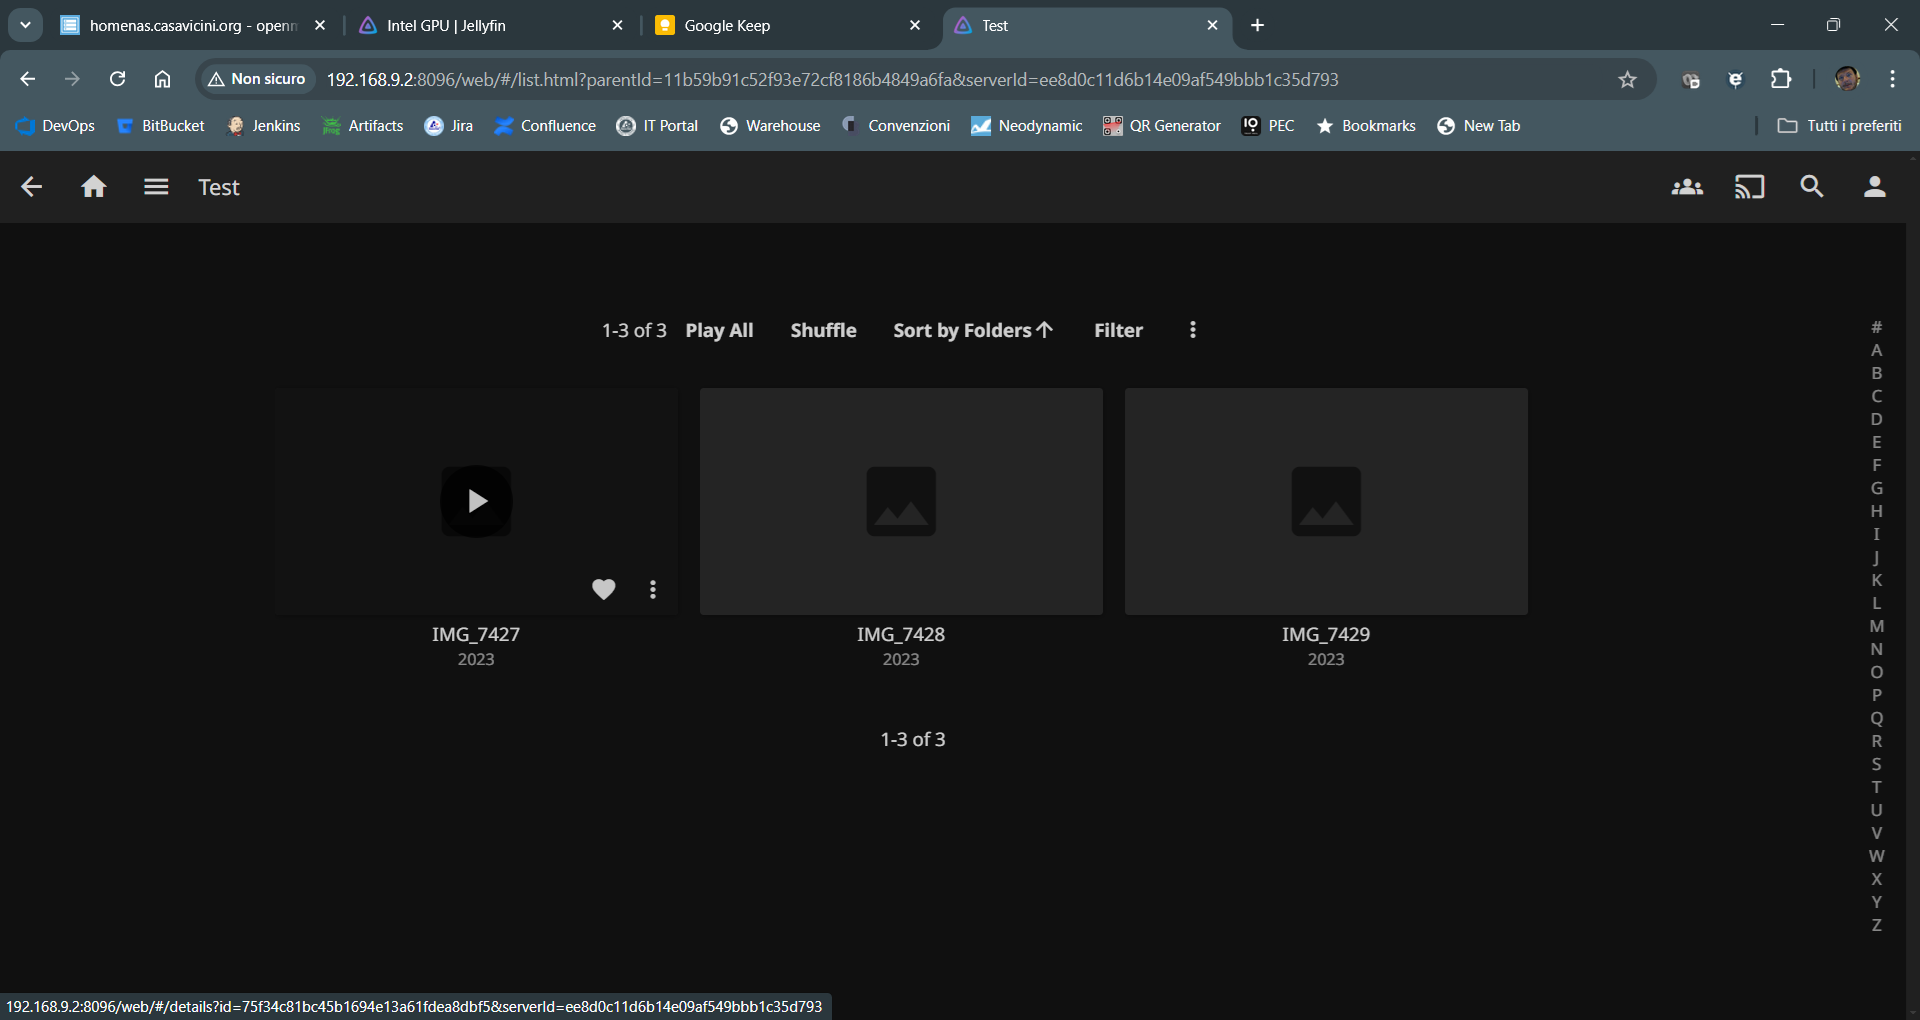The height and width of the screenshot is (1020, 1920).
Task: Open the user profile icon
Action: (1875, 187)
